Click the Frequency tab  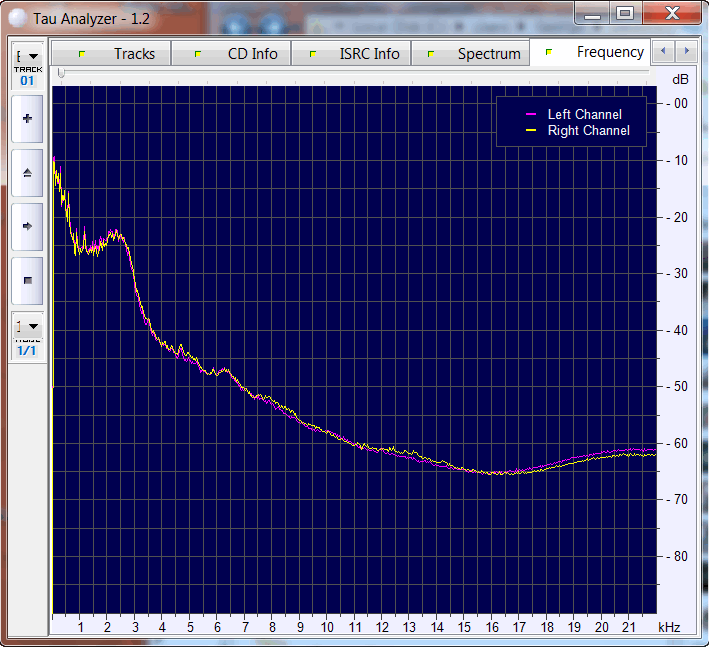pyautogui.click(x=609, y=52)
